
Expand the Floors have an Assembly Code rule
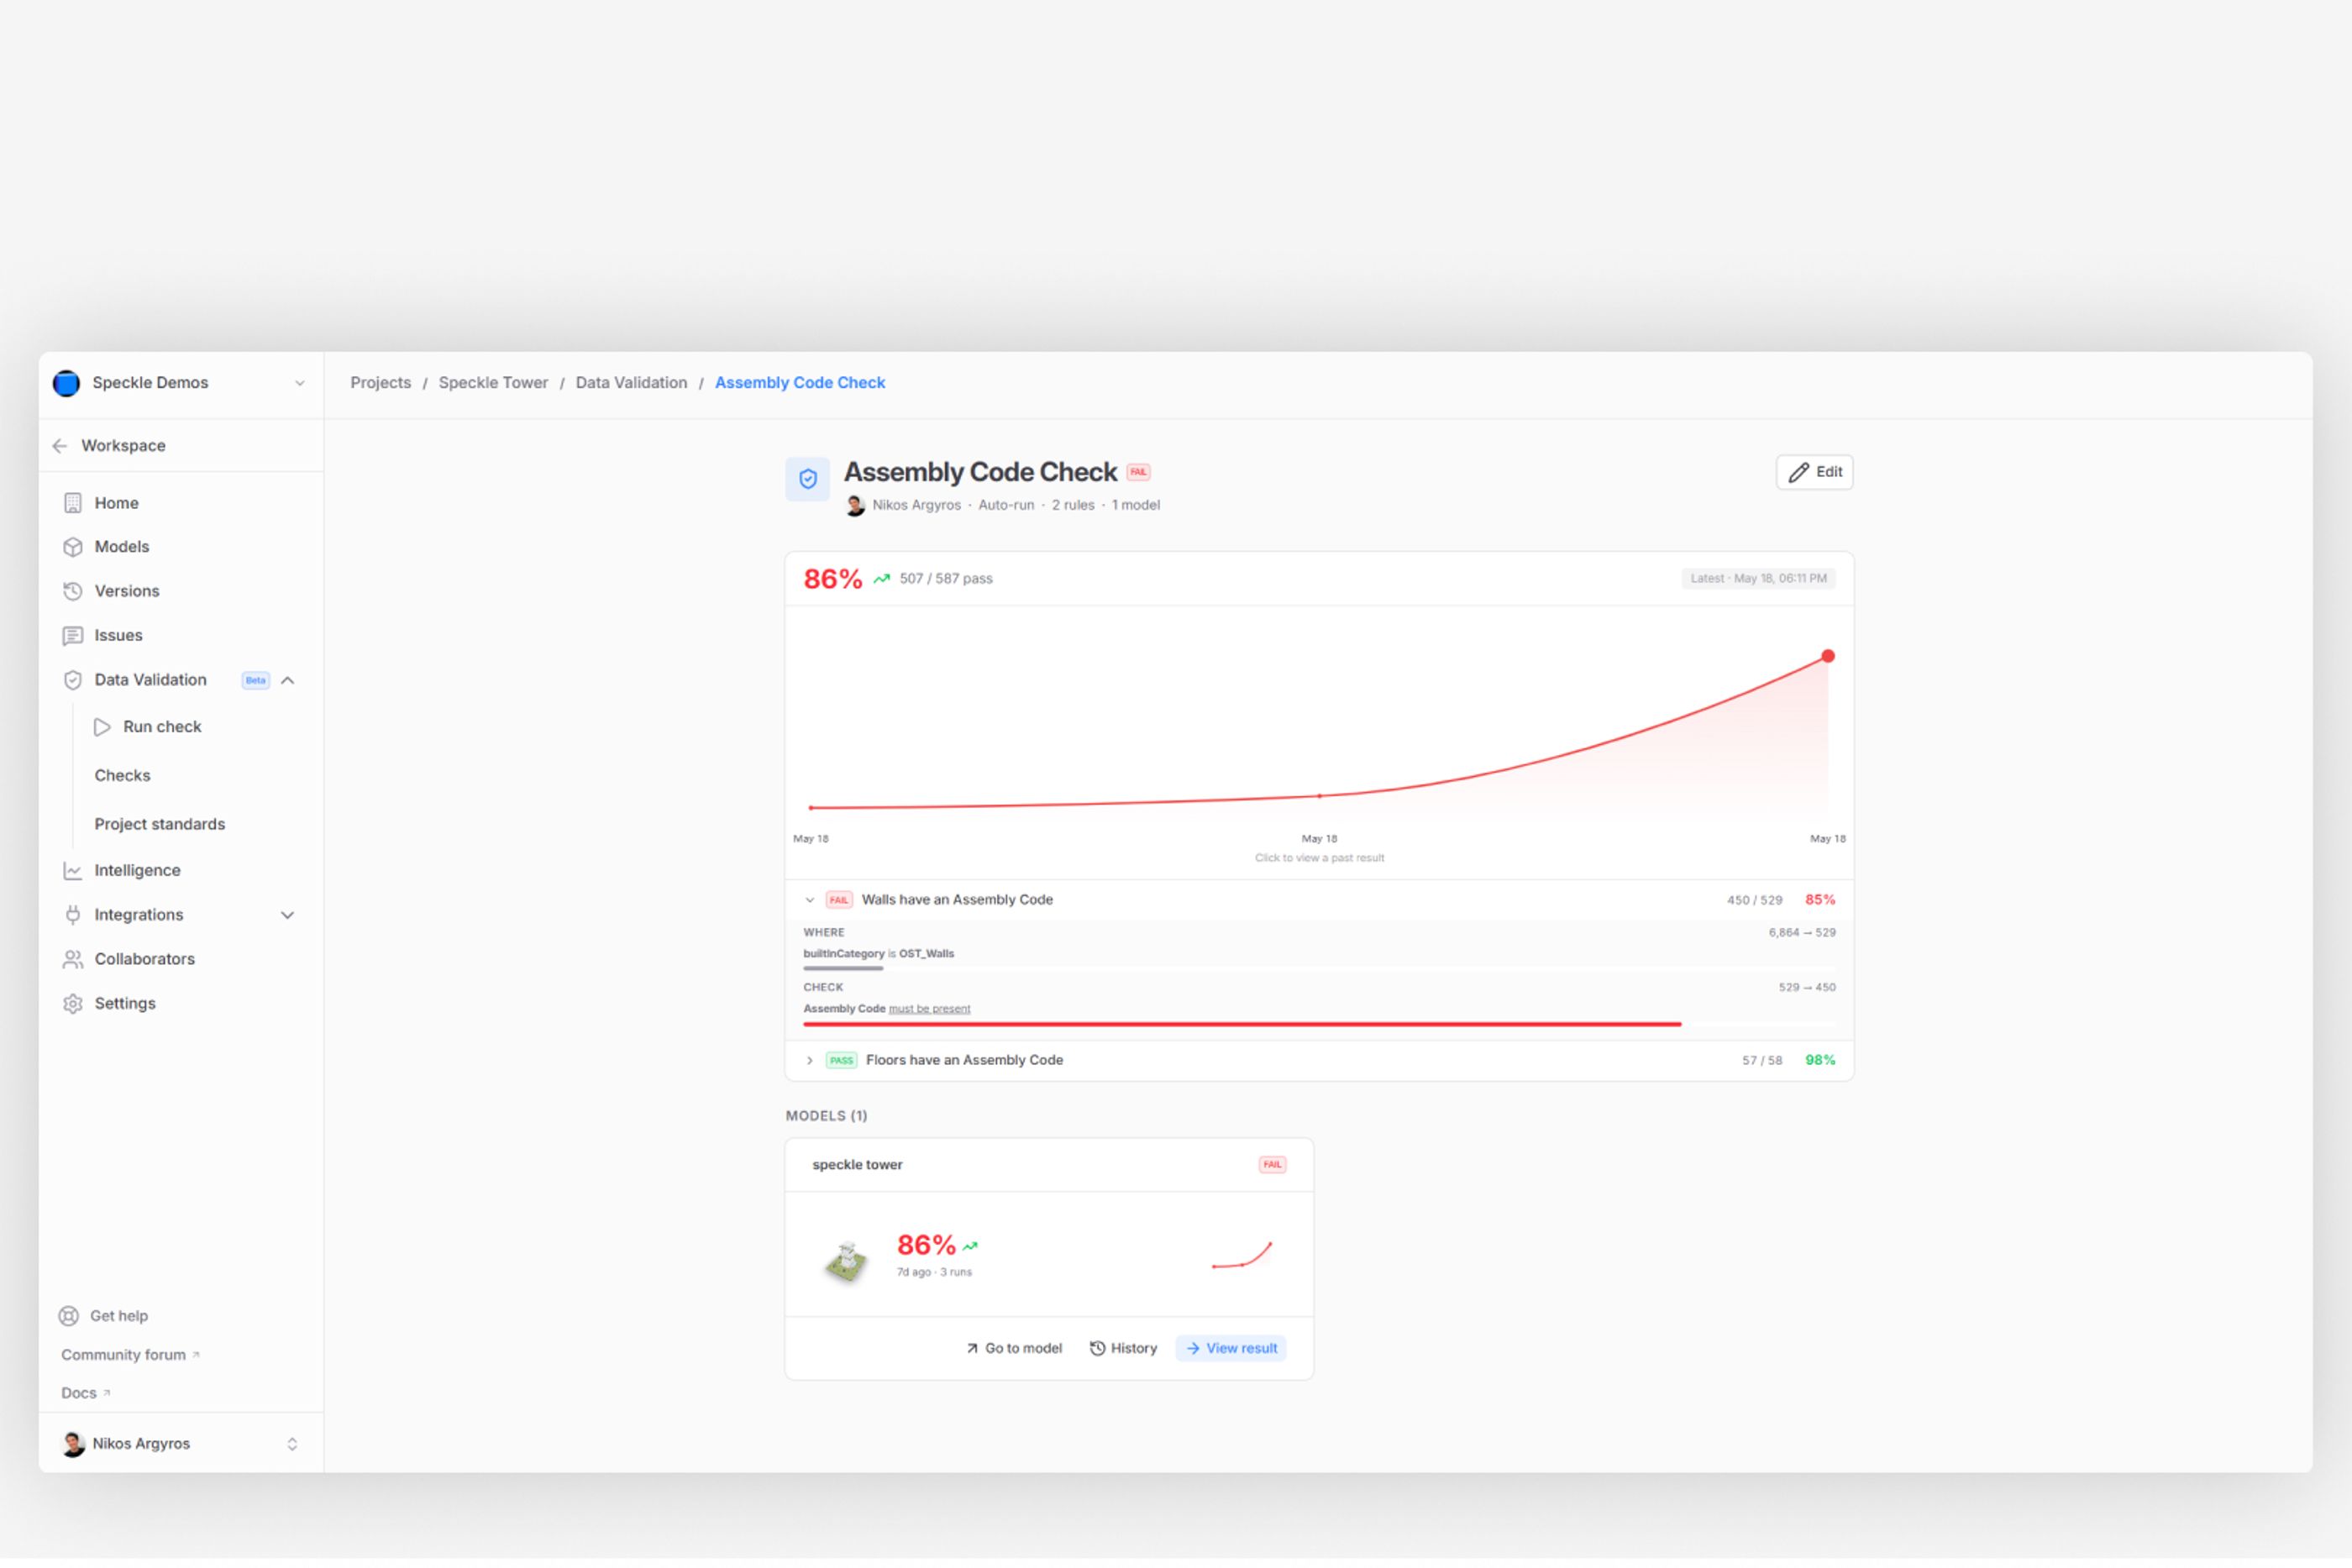tap(810, 1061)
